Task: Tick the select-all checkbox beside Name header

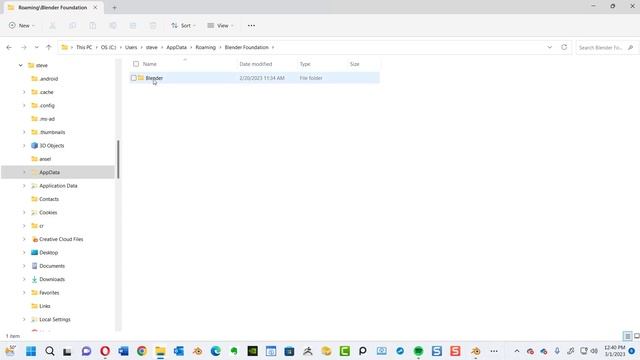Action: tap(136, 64)
